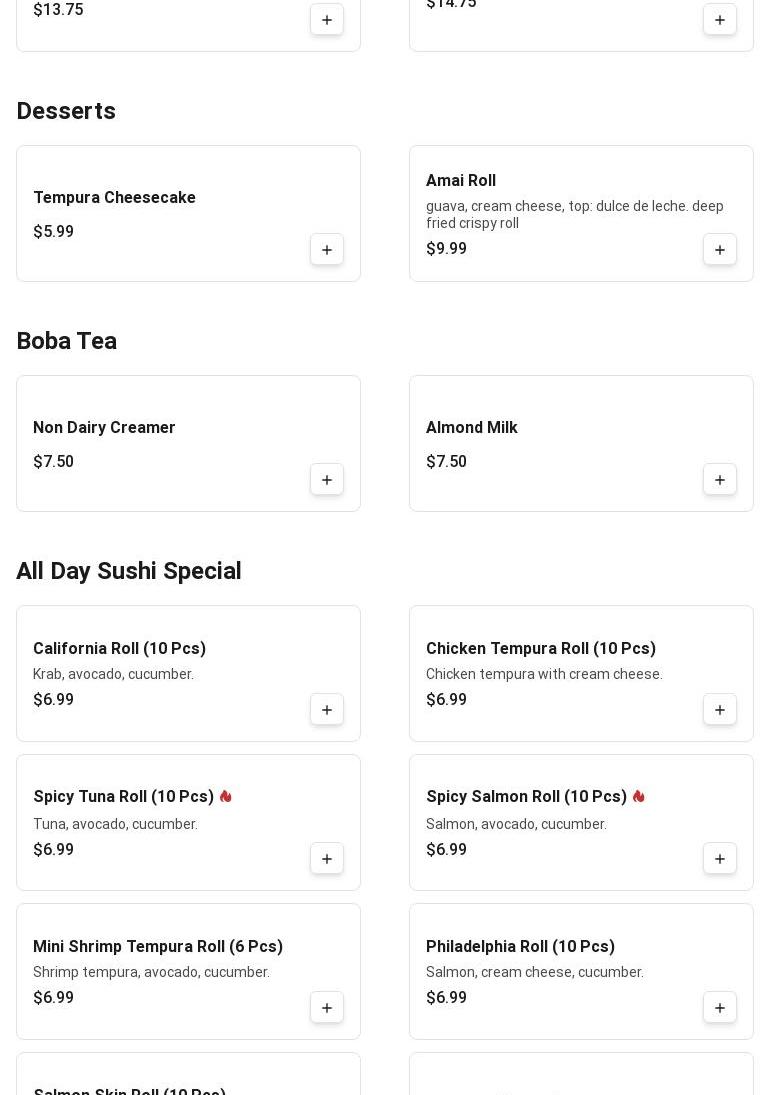
Task: Click the Spicy Tuna Roll spicy flame icon
Action: (226, 797)
